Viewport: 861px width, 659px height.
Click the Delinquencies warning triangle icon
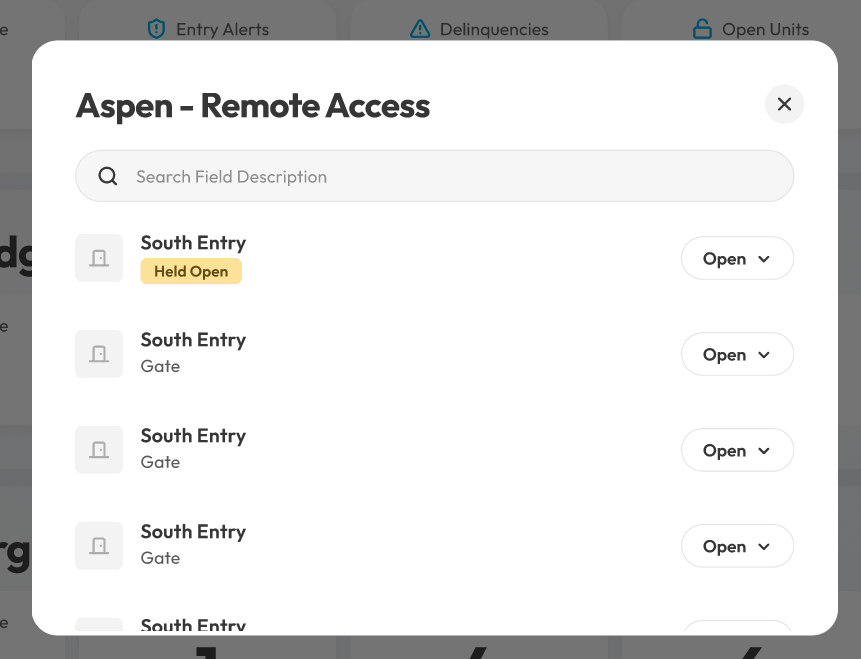420,29
